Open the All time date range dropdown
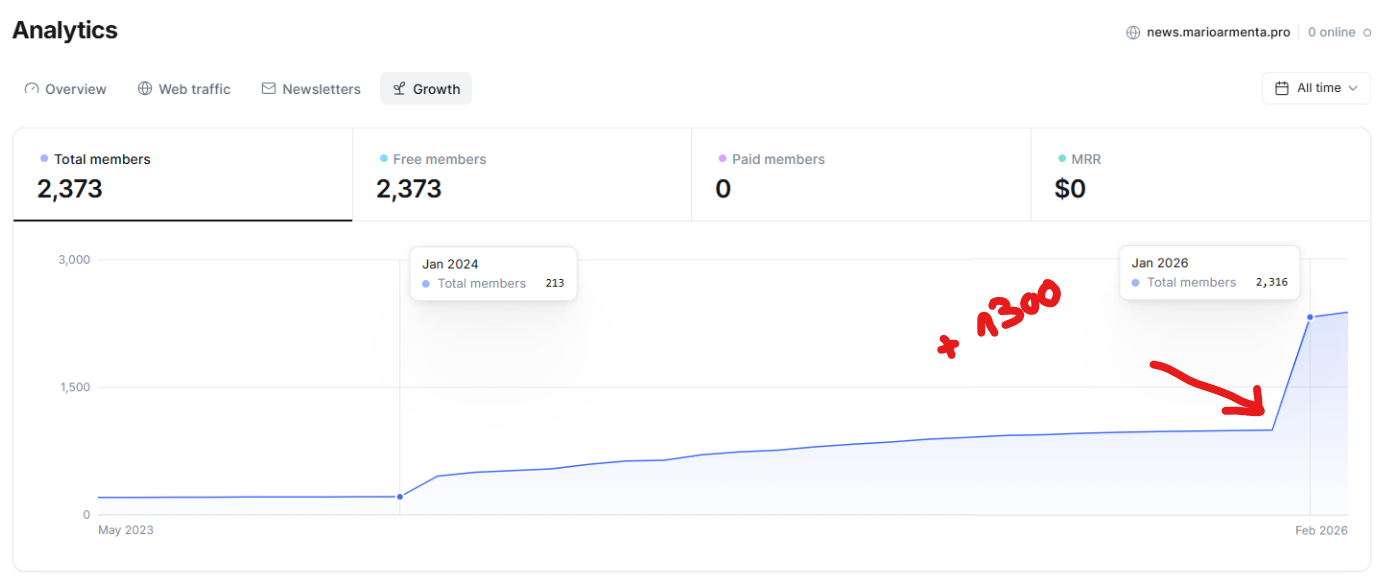 pos(1316,88)
